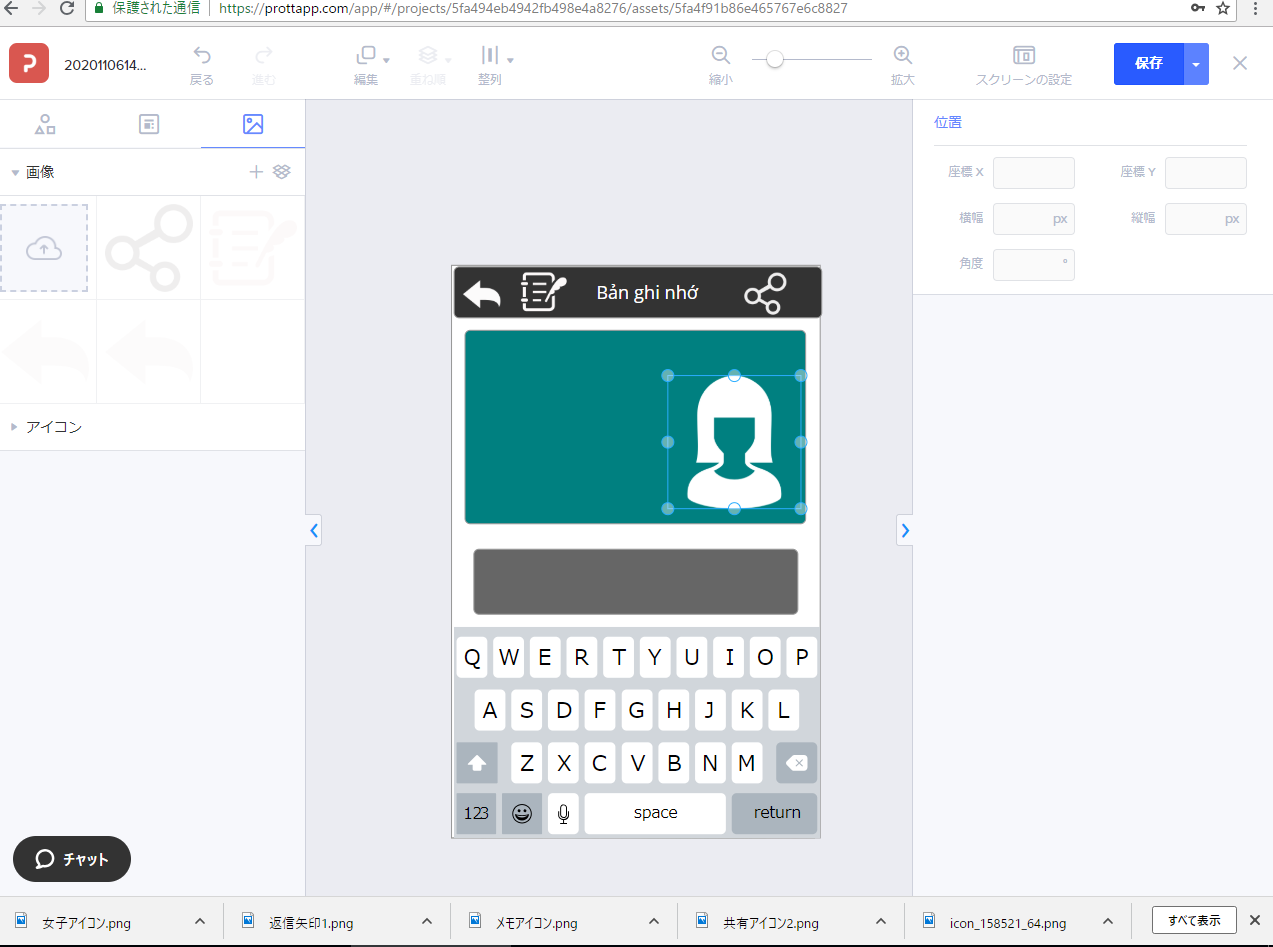Select the memo icon image thumbnail

pos(253,248)
